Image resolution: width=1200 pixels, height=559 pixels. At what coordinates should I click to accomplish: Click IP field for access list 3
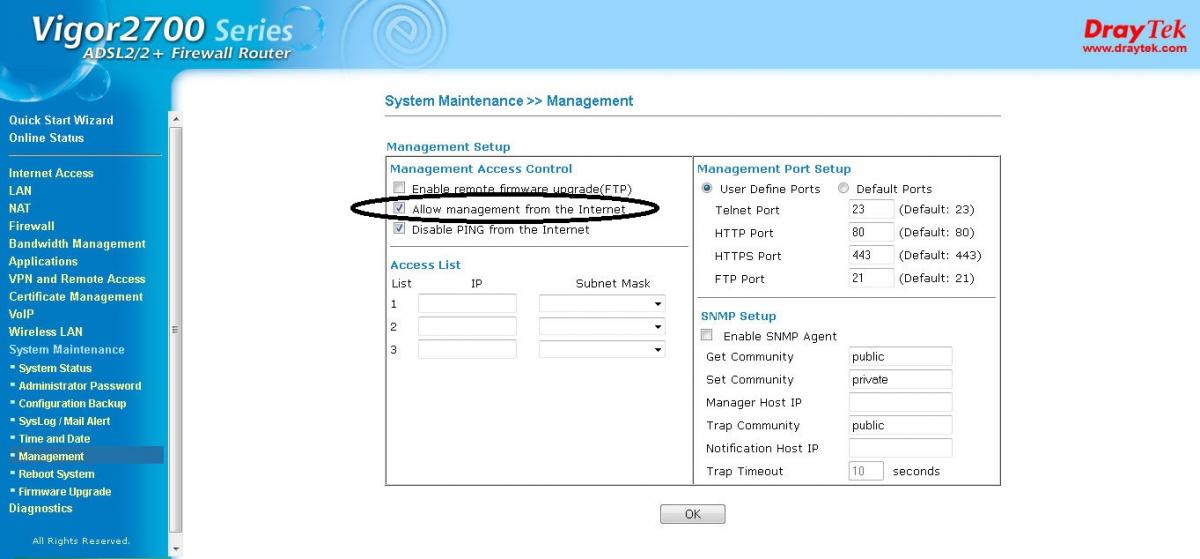click(467, 349)
